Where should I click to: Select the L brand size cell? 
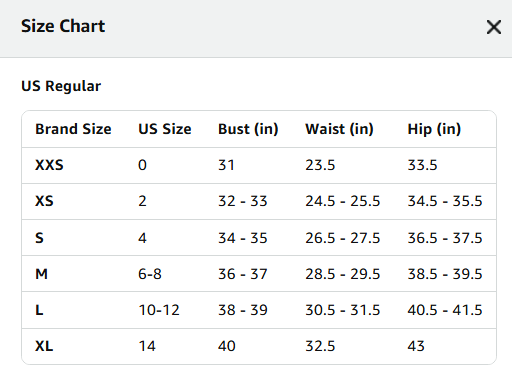tap(39, 310)
